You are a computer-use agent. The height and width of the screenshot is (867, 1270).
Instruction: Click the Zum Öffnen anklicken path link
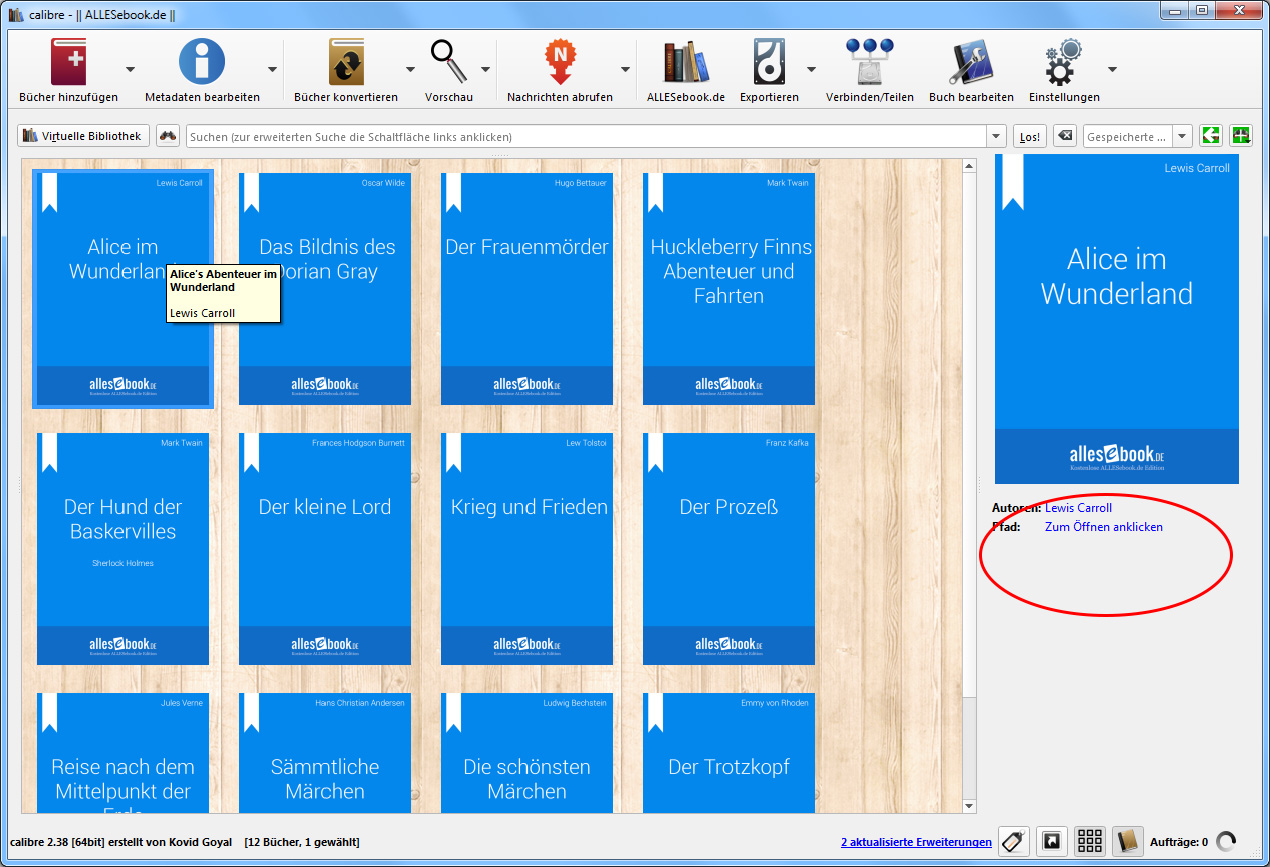tap(1104, 527)
